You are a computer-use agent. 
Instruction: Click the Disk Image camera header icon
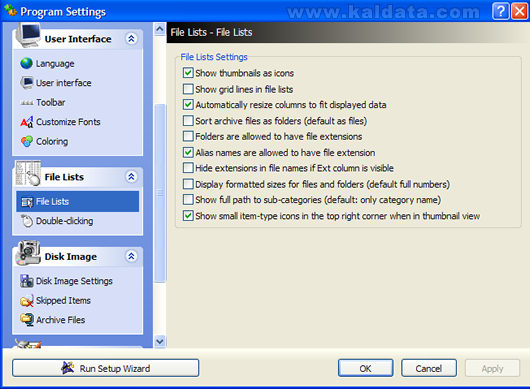[x=28, y=253]
